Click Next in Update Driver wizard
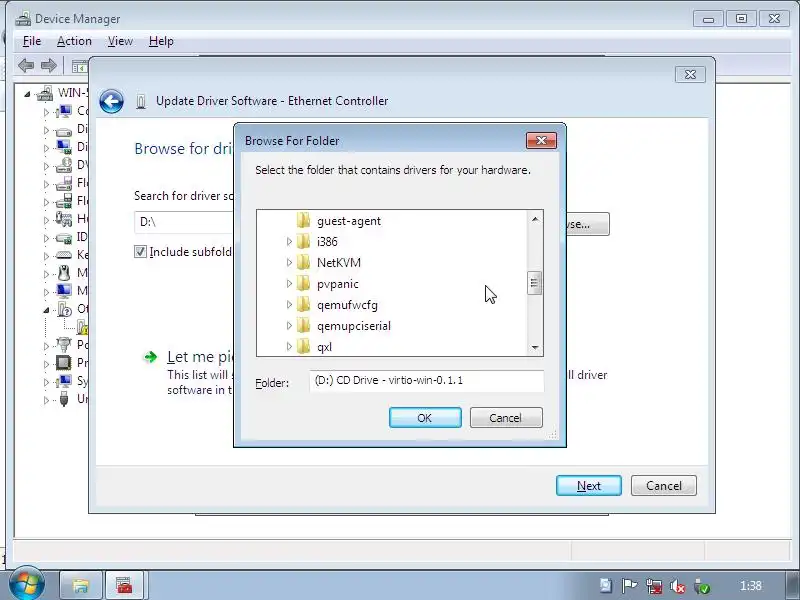 point(589,486)
